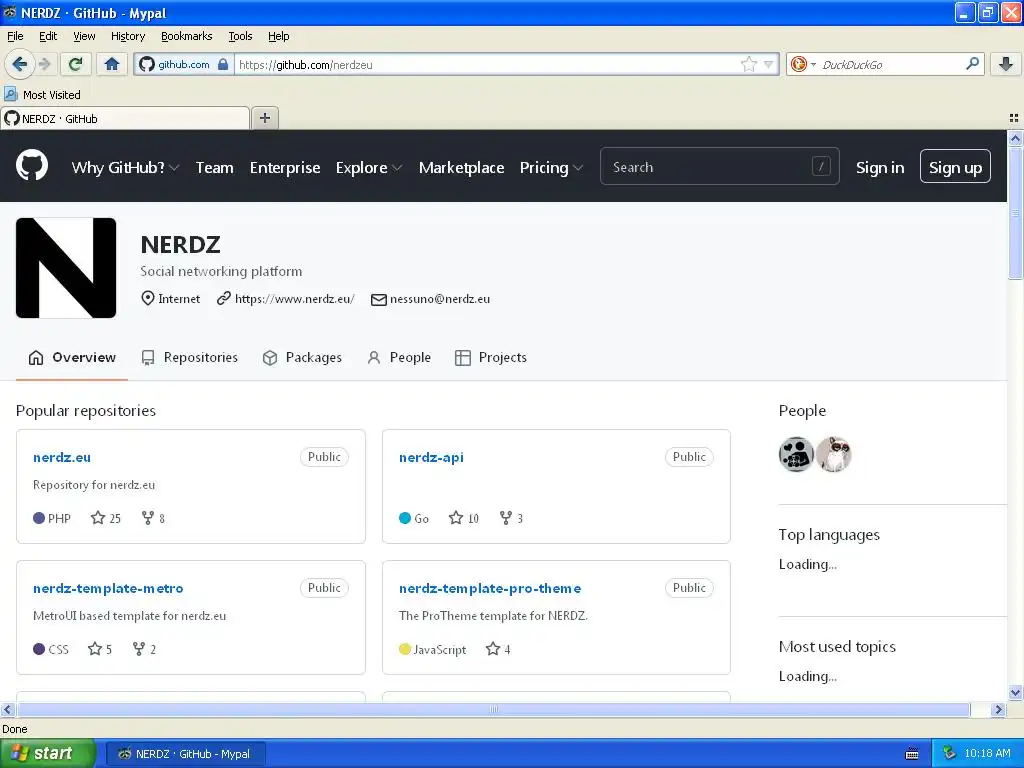Open the Edit menu
Viewport: 1024px width, 768px height.
coord(48,36)
